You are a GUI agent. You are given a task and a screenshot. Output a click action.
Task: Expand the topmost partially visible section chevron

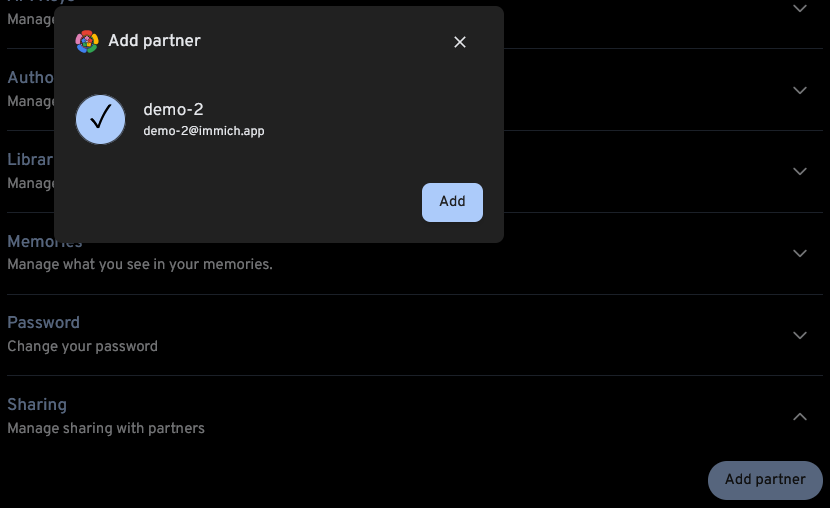[799, 9]
